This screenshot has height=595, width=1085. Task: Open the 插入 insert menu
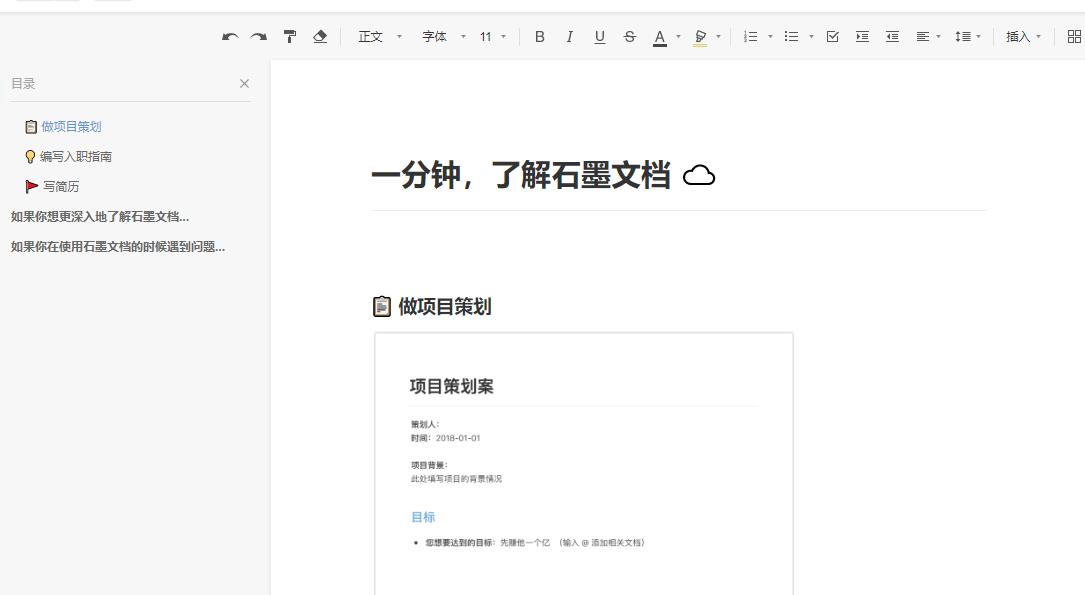pyautogui.click(x=1023, y=37)
